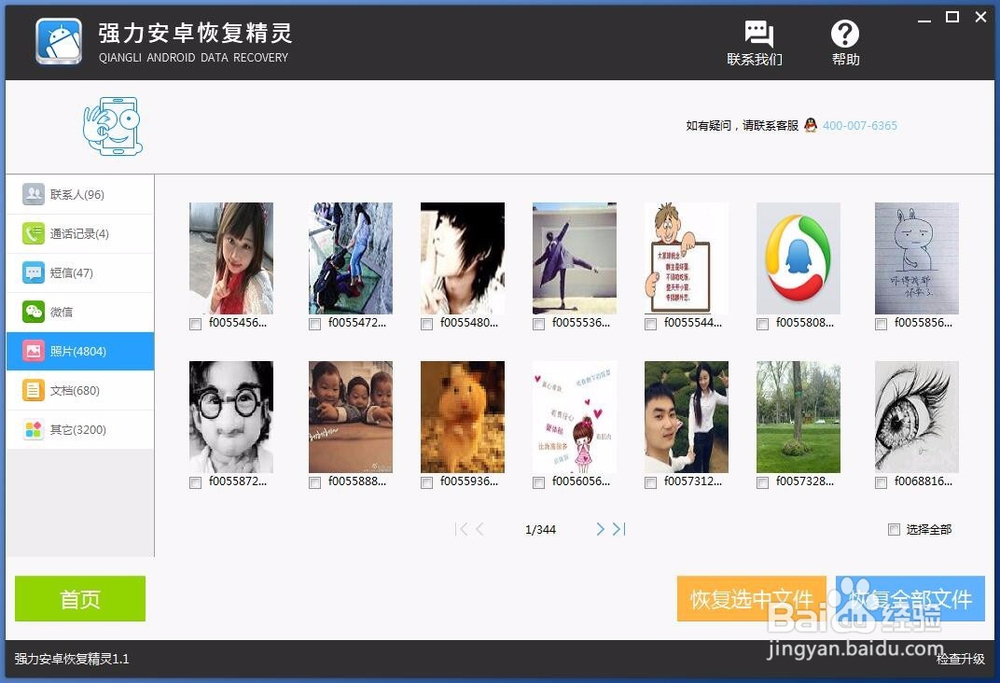1000x683 pixels.
Task: Open the cartoon girl with hearts thumbnail
Action: point(575,417)
